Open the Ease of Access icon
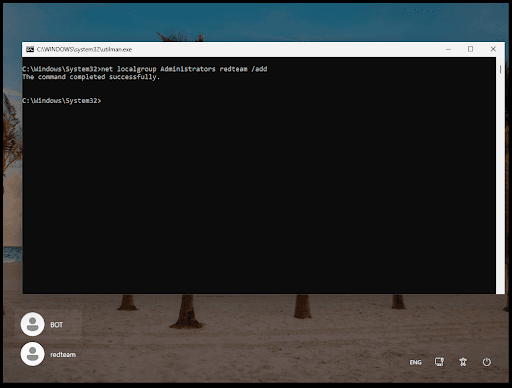The image size is (512, 388). [x=463, y=362]
